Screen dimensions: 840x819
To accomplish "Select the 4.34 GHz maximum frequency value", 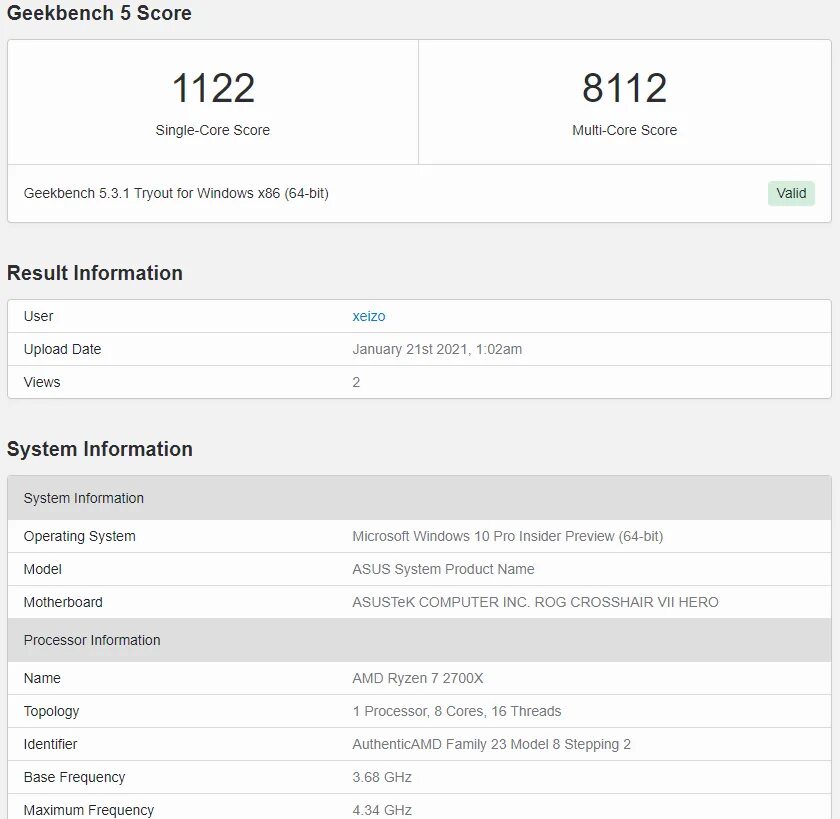I will point(382,810).
